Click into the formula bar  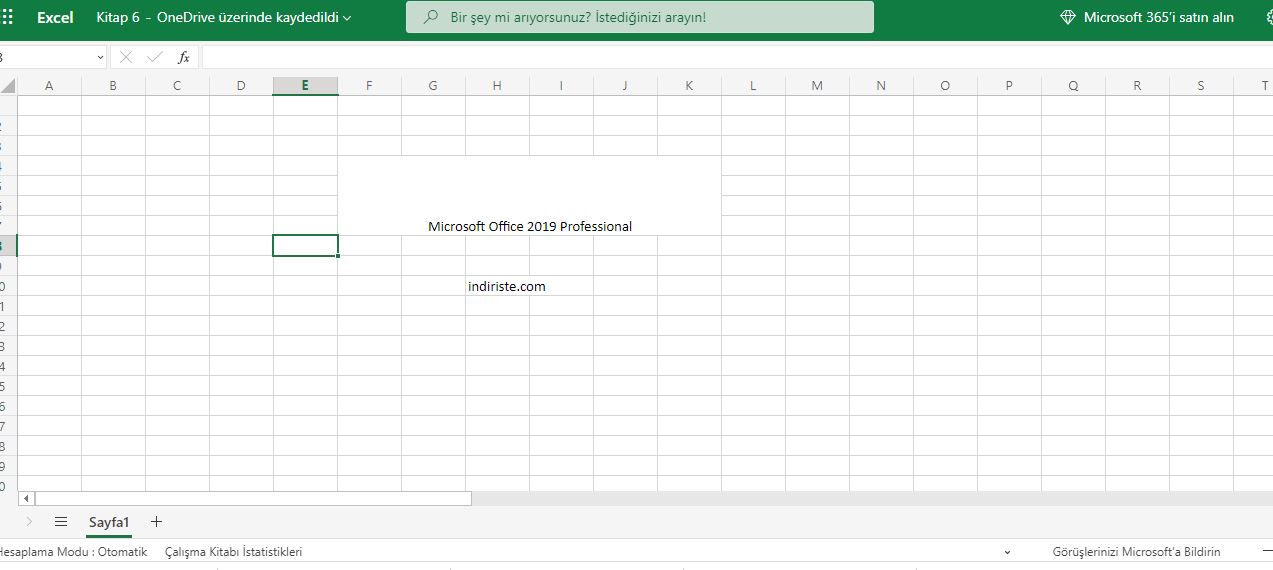(x=737, y=57)
